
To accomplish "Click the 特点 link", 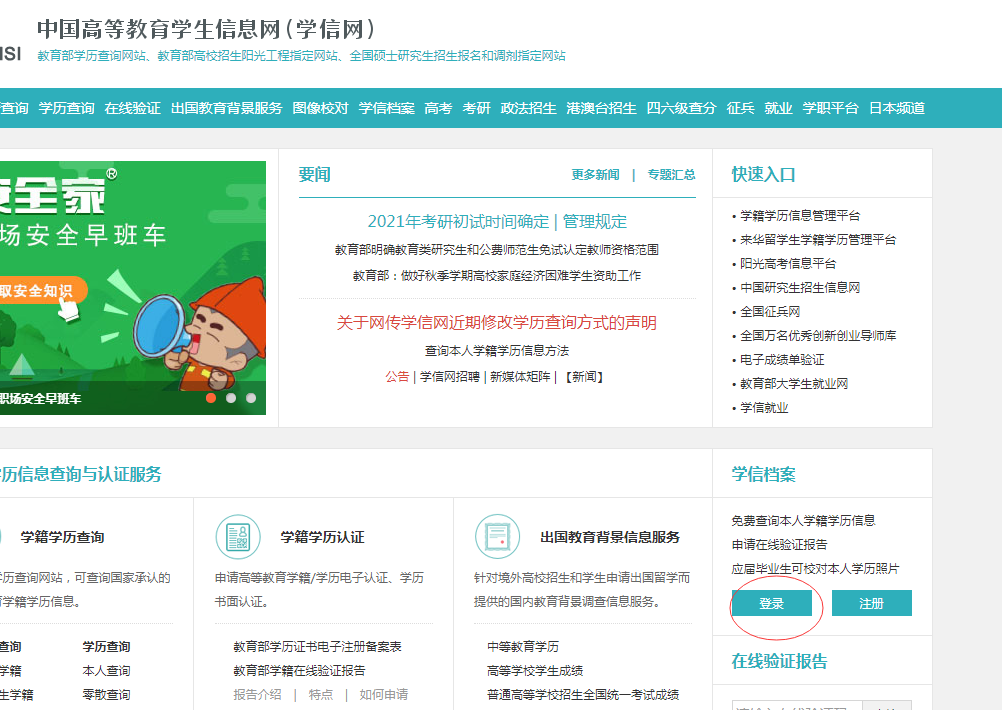I will click(321, 695).
